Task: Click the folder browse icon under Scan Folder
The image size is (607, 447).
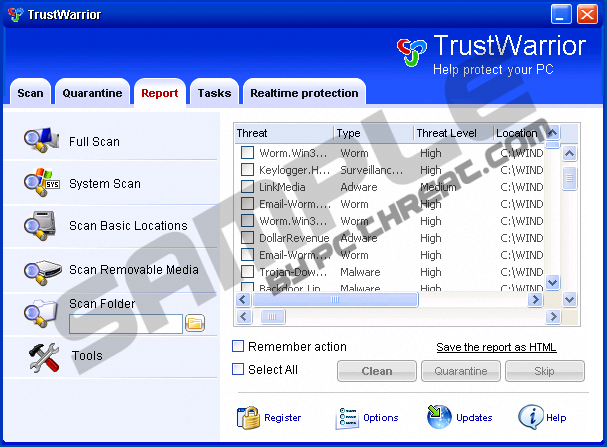Action: [x=195, y=323]
